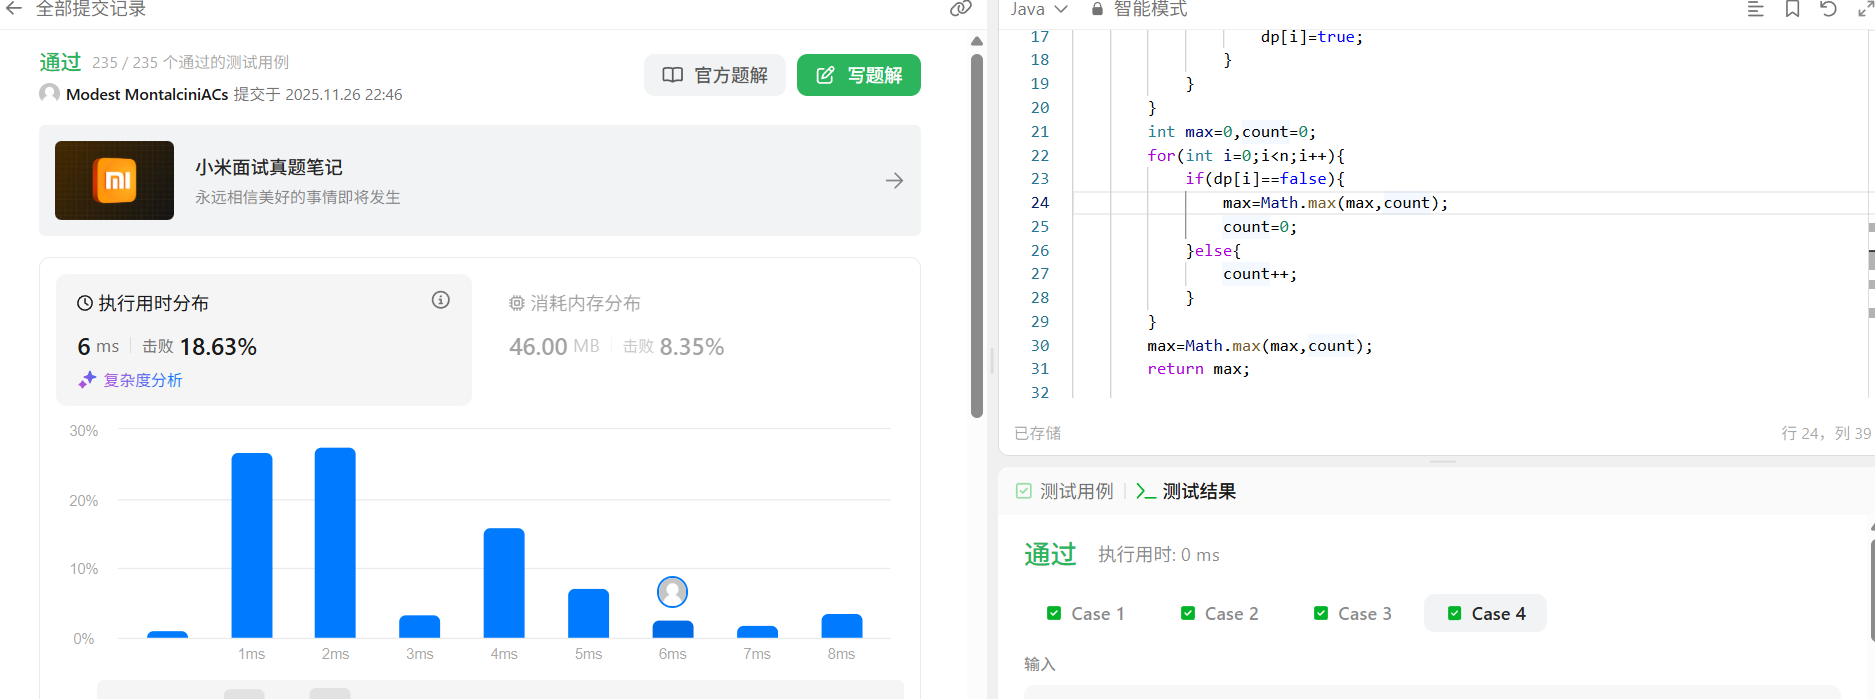This screenshot has height=699, width=1875.
Task: Reset code with the undo icon
Action: pos(1828,9)
